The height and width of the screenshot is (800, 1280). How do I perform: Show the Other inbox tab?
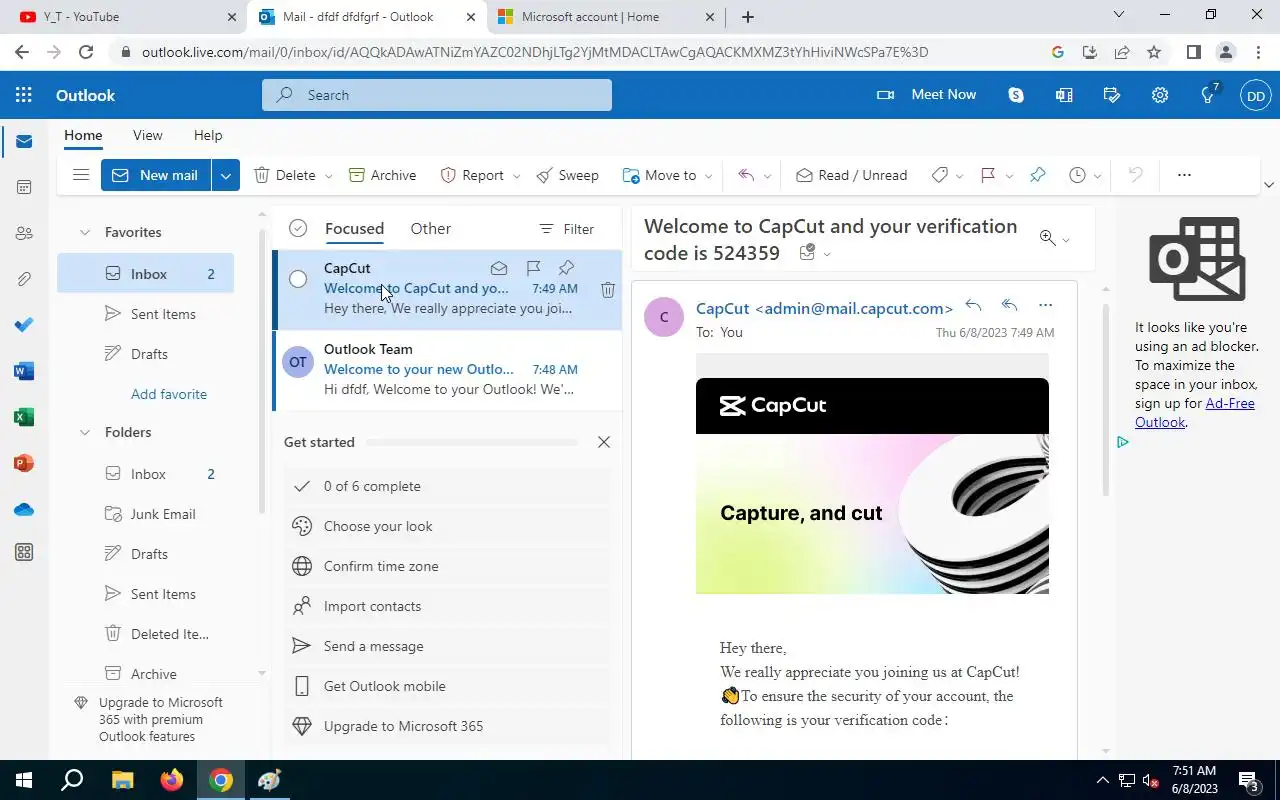(431, 229)
